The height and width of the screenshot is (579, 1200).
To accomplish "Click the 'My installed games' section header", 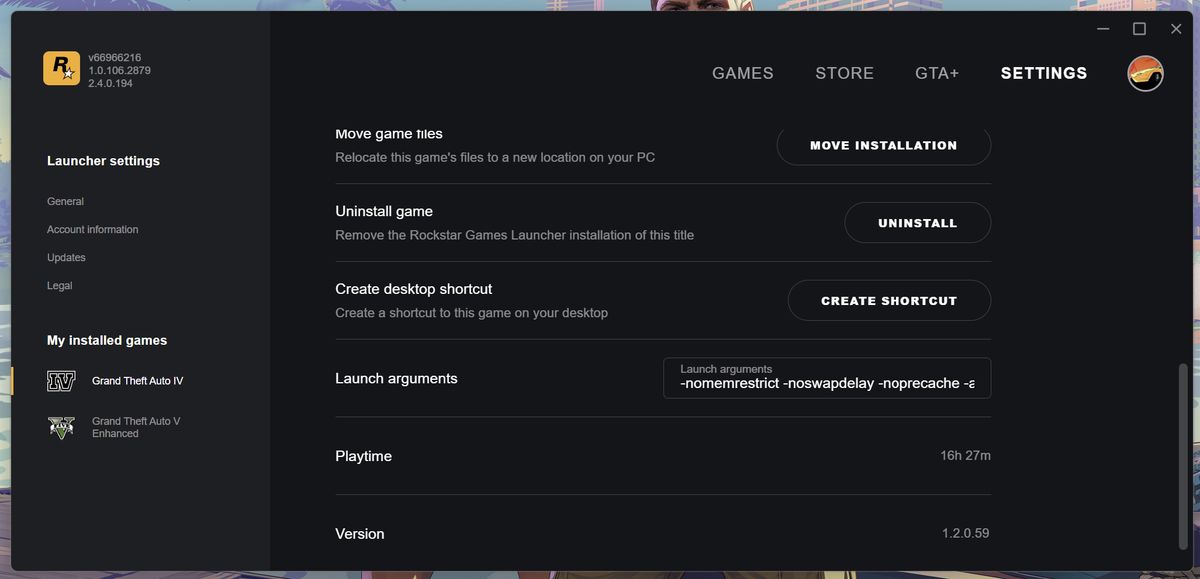I will coord(107,340).
